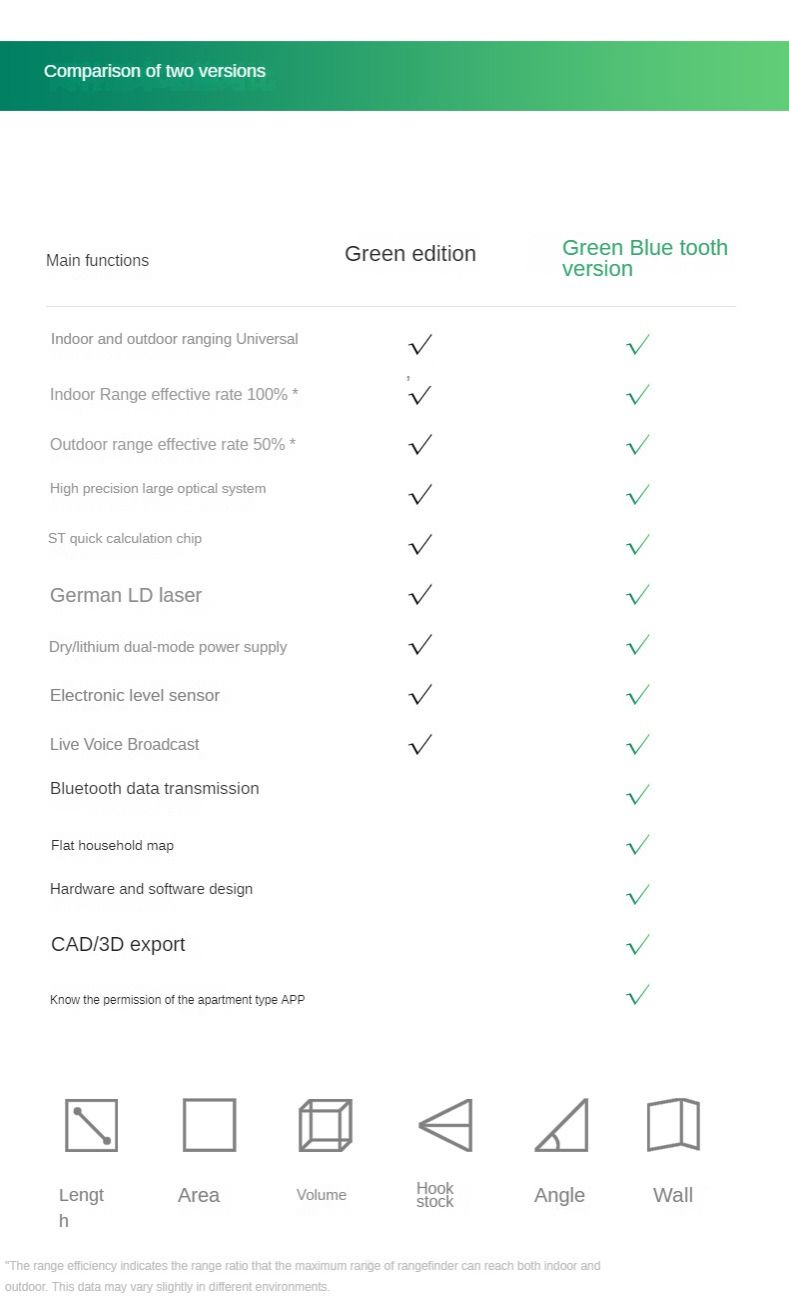The width and height of the screenshot is (789, 1300).
Task: Click the Wall measurement icon
Action: (673, 1125)
